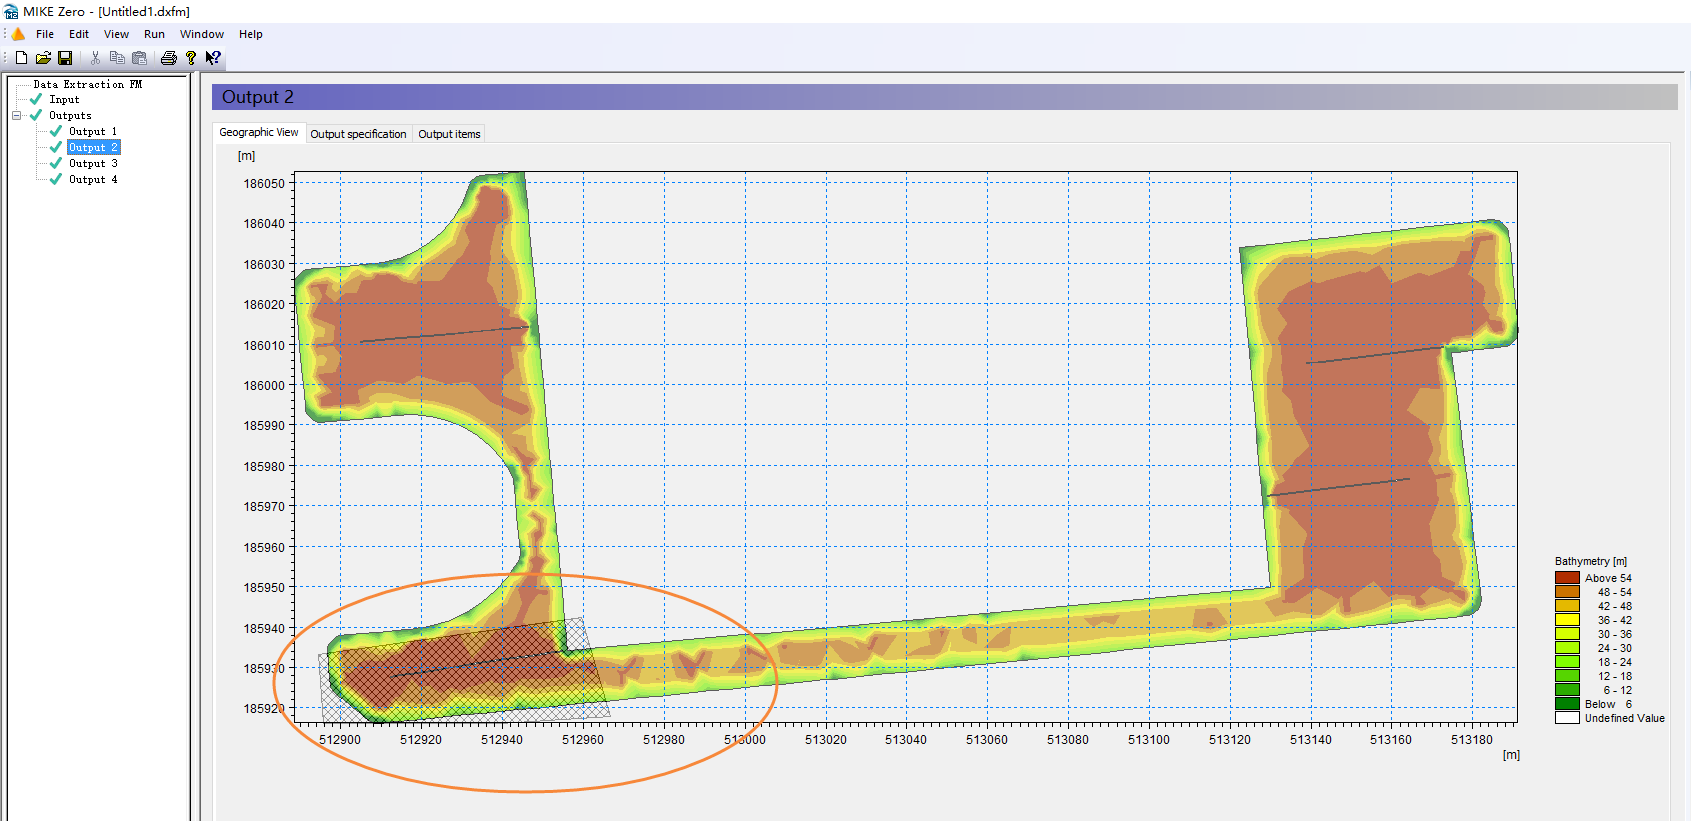Save the file using floppy disk icon
This screenshot has width=1691, height=821.
[65, 58]
